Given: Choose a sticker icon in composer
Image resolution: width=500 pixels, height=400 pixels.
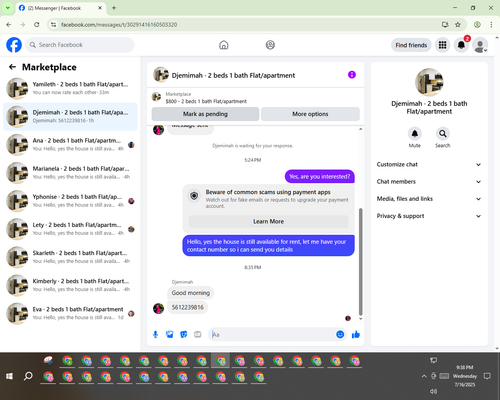Looking at the screenshot, I should click(x=184, y=334).
